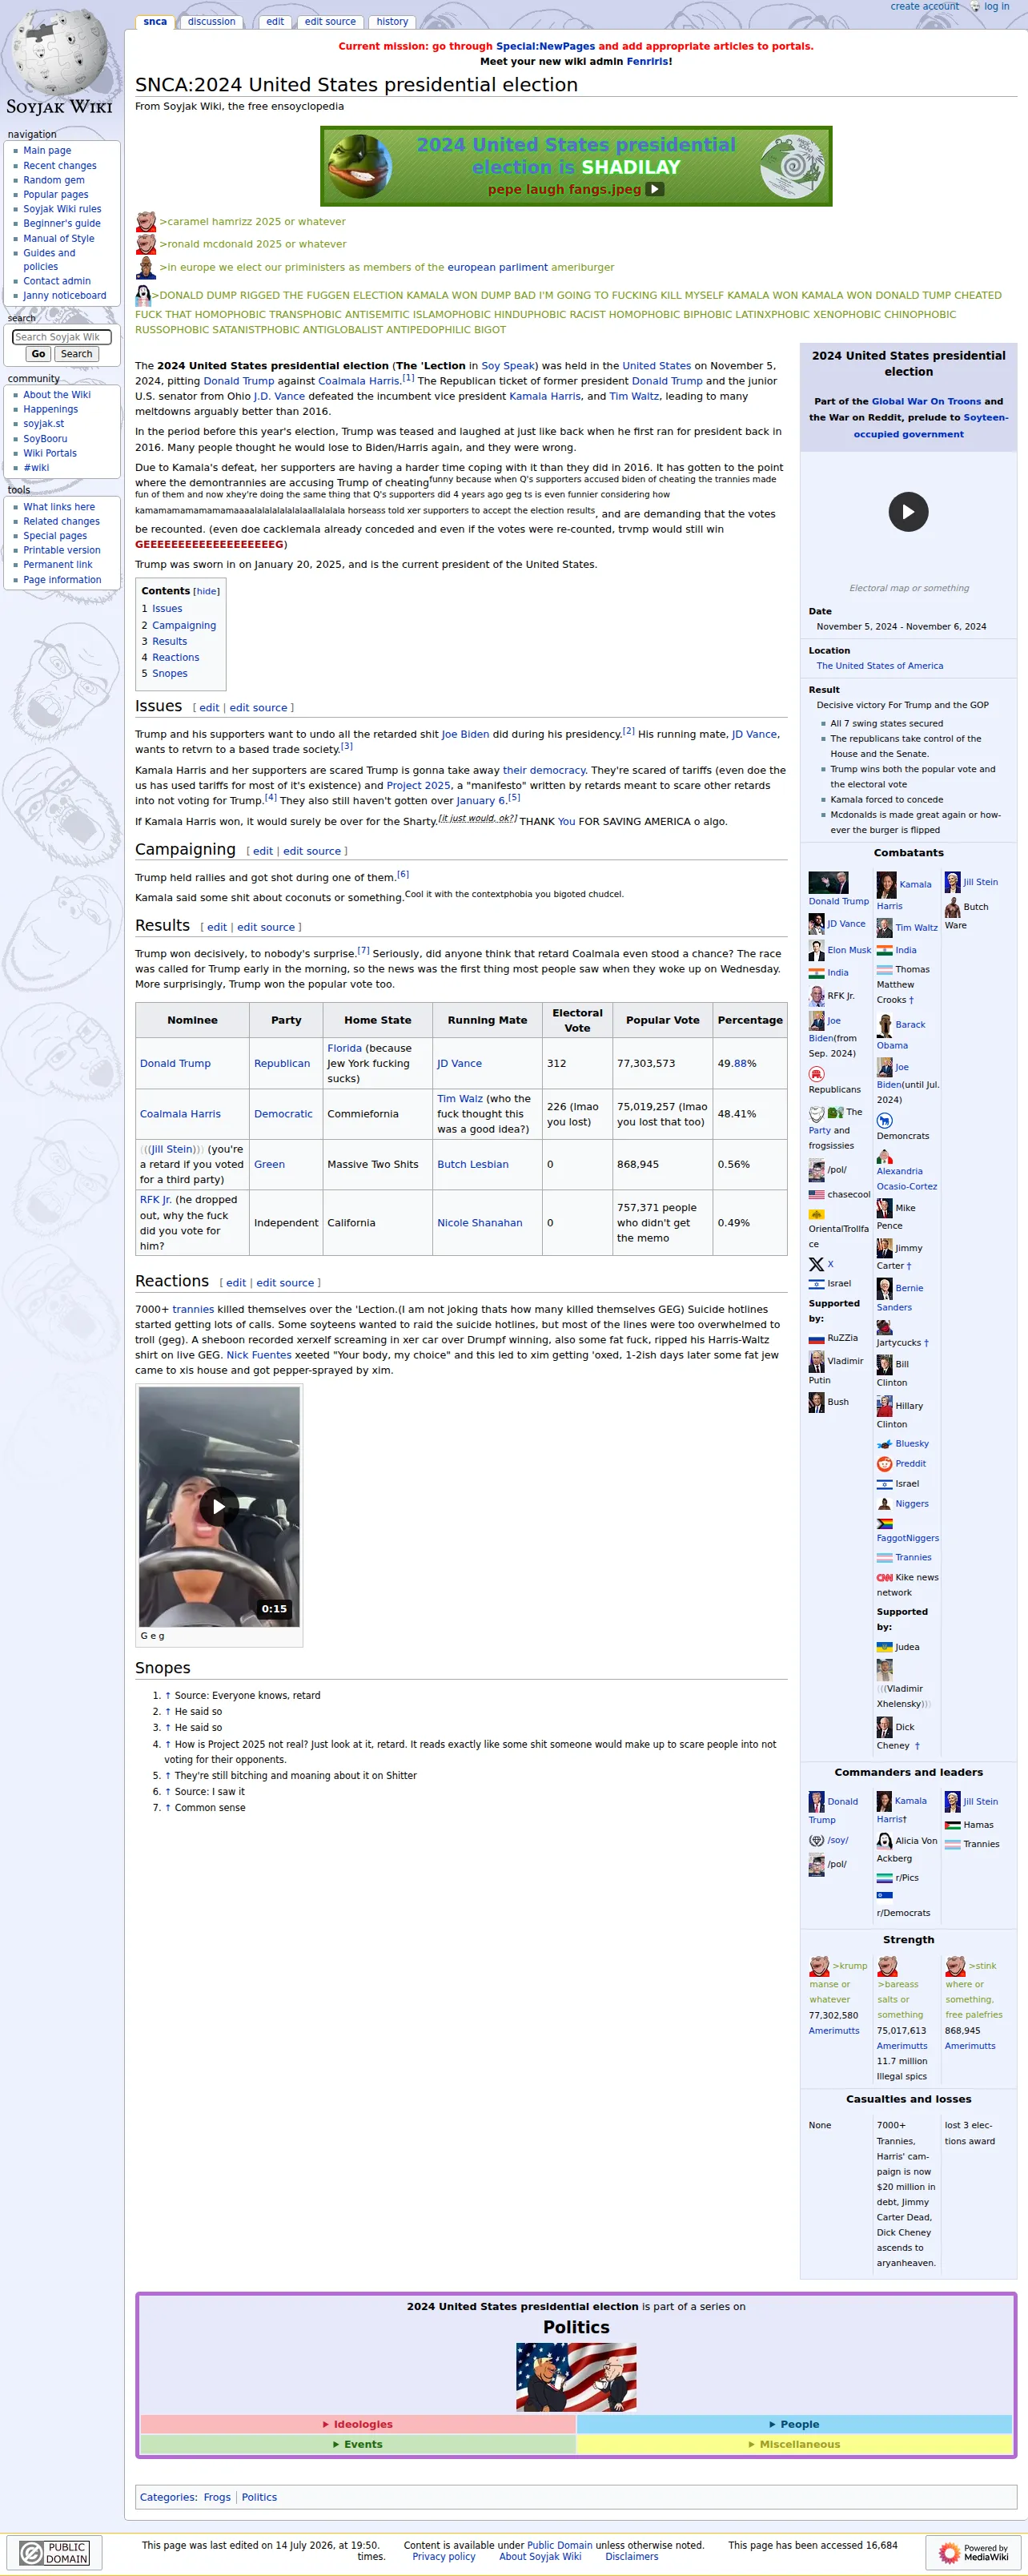Click Kamala Harris portrait under Combatants

click(886, 884)
